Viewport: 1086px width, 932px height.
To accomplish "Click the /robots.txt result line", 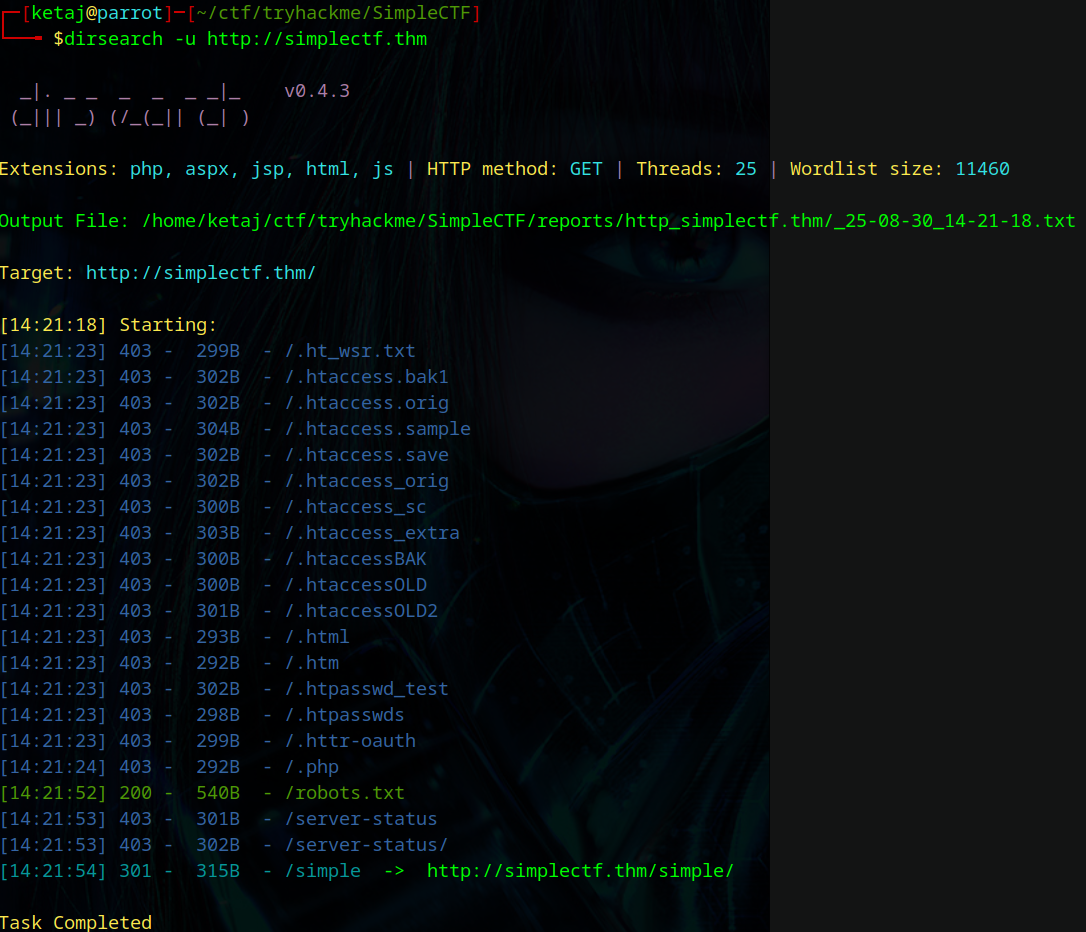I will [202, 793].
